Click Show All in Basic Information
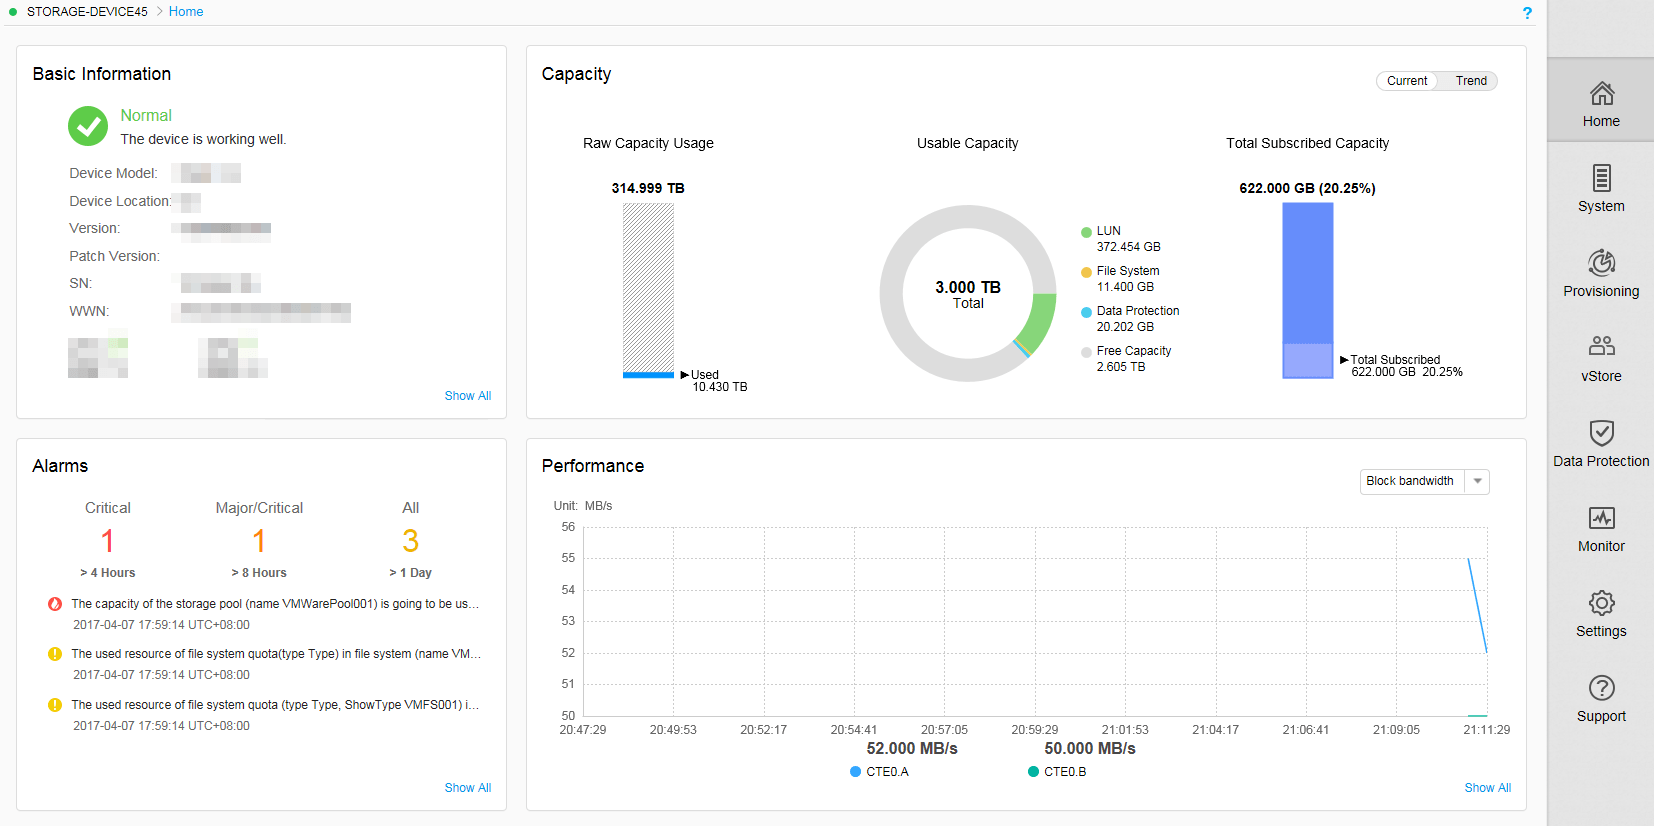 click(x=468, y=396)
